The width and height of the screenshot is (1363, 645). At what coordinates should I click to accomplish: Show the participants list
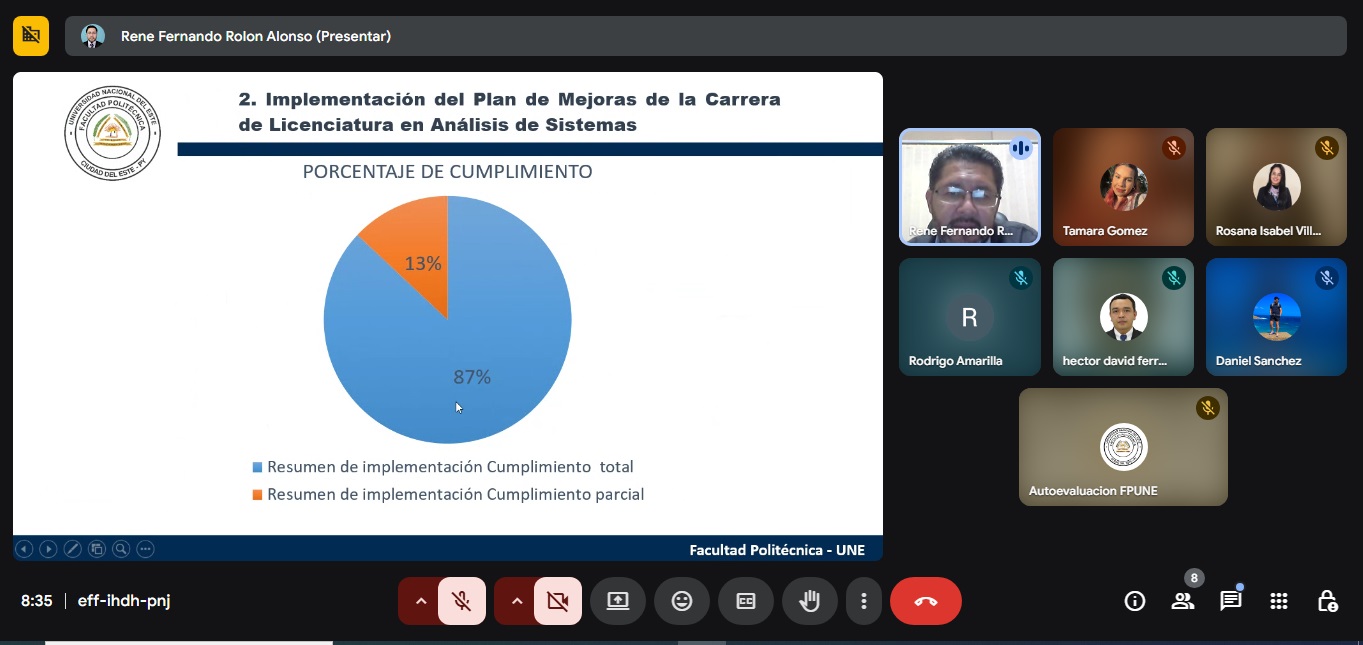[x=1183, y=601]
